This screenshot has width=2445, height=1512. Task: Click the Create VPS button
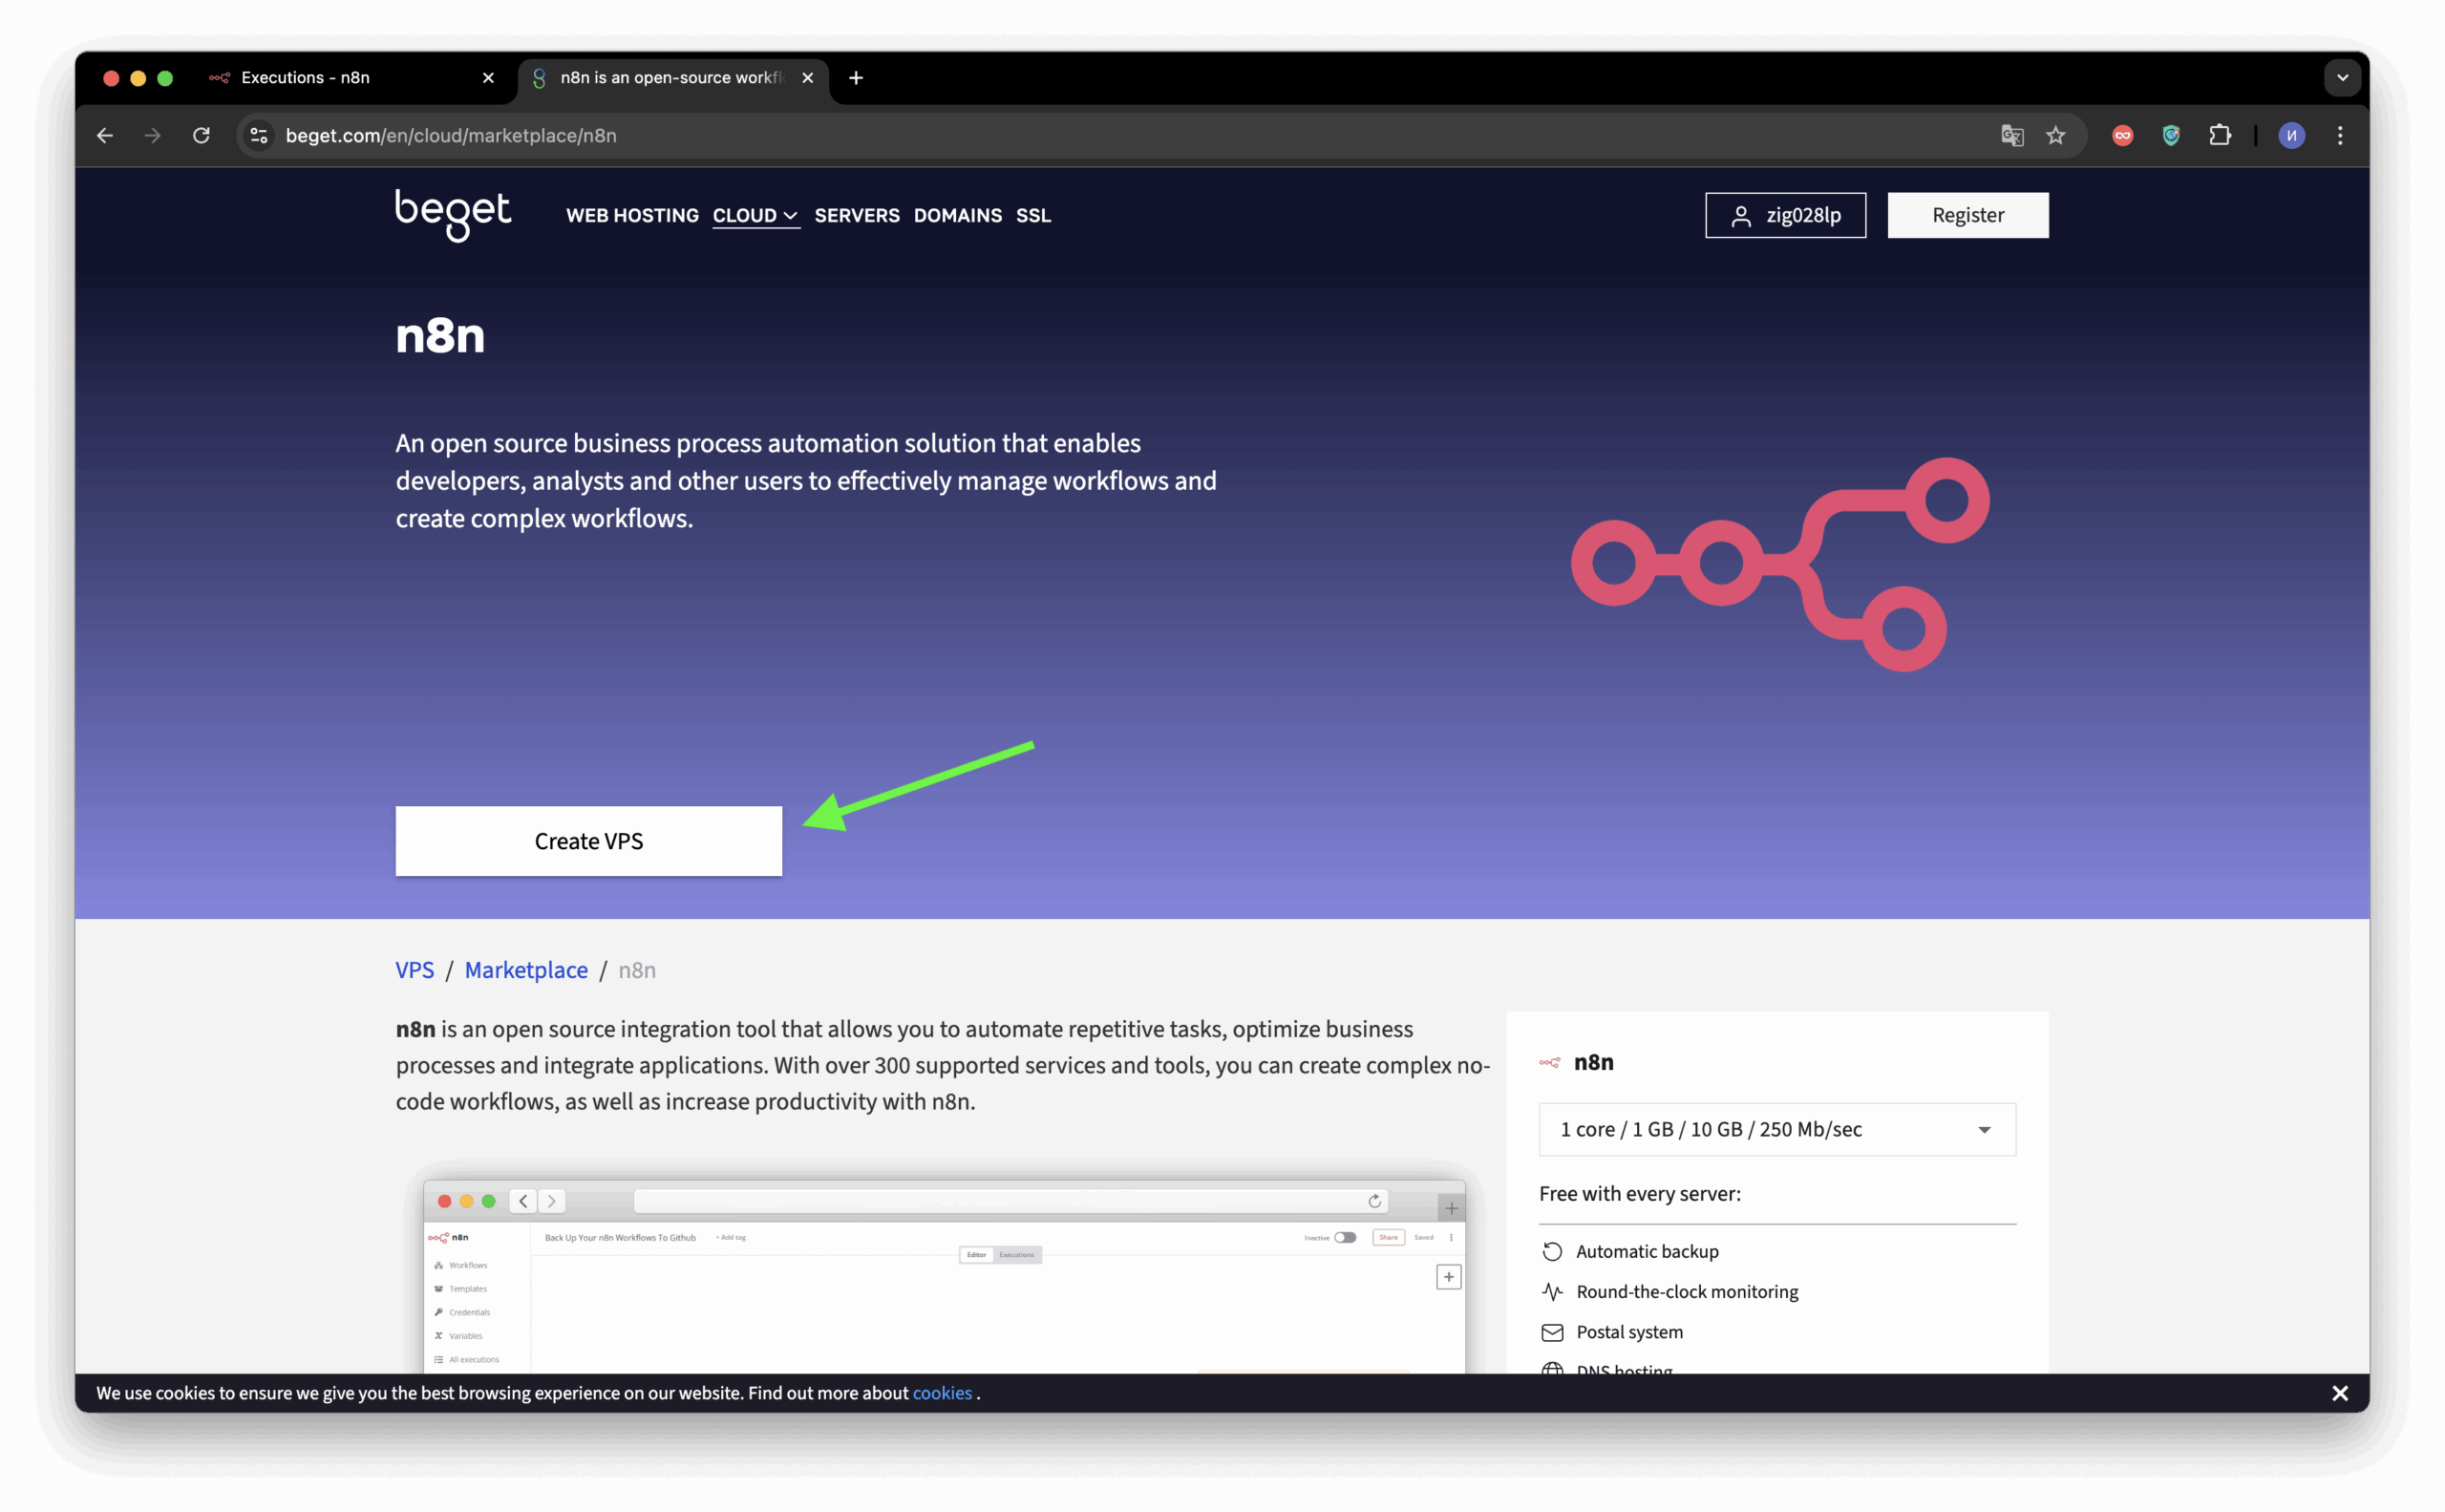tap(588, 841)
